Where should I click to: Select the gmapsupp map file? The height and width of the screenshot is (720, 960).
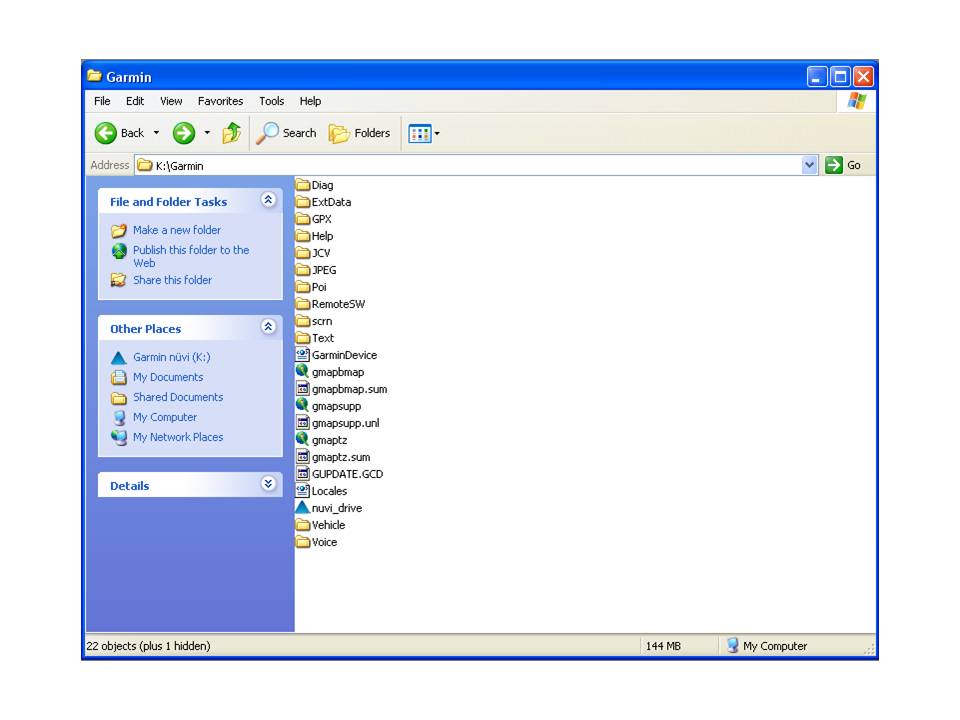pos(335,406)
